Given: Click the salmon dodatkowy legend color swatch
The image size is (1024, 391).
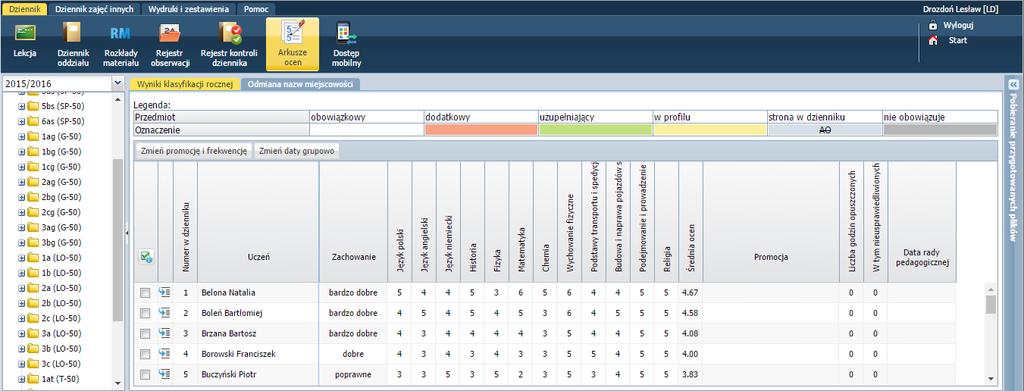Looking at the screenshot, I should point(481,130).
